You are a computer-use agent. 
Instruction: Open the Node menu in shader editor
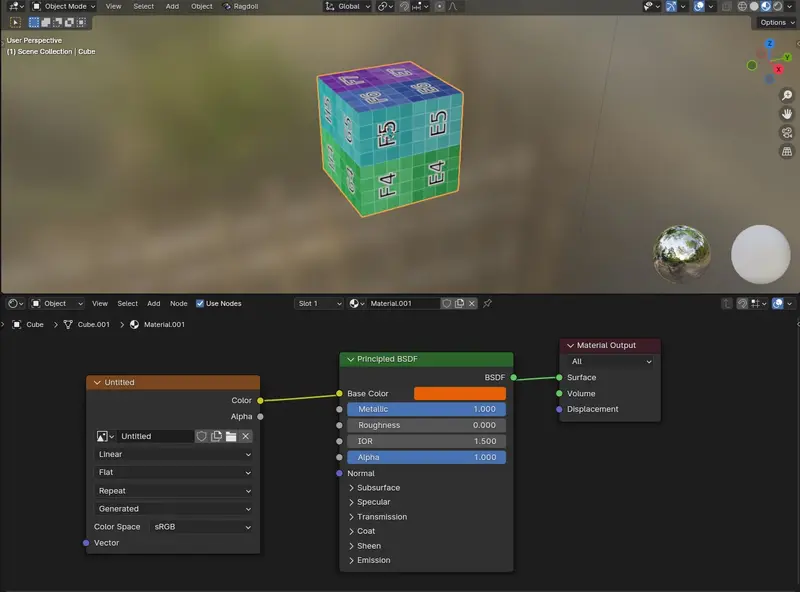pyautogui.click(x=178, y=303)
